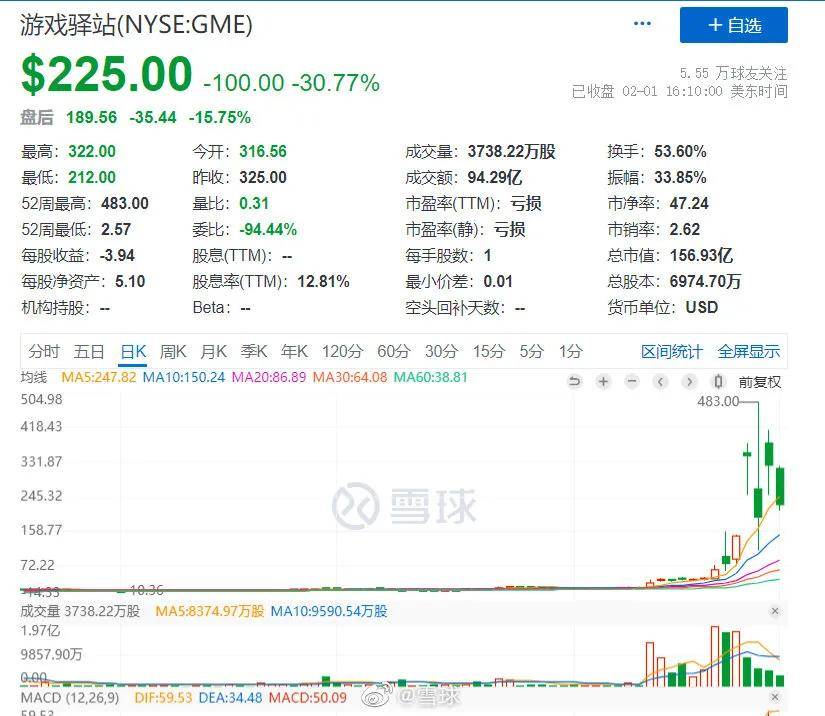This screenshot has height=716, width=825.
Task: Click the 自选 add-to-watchlist button
Action: click(734, 25)
